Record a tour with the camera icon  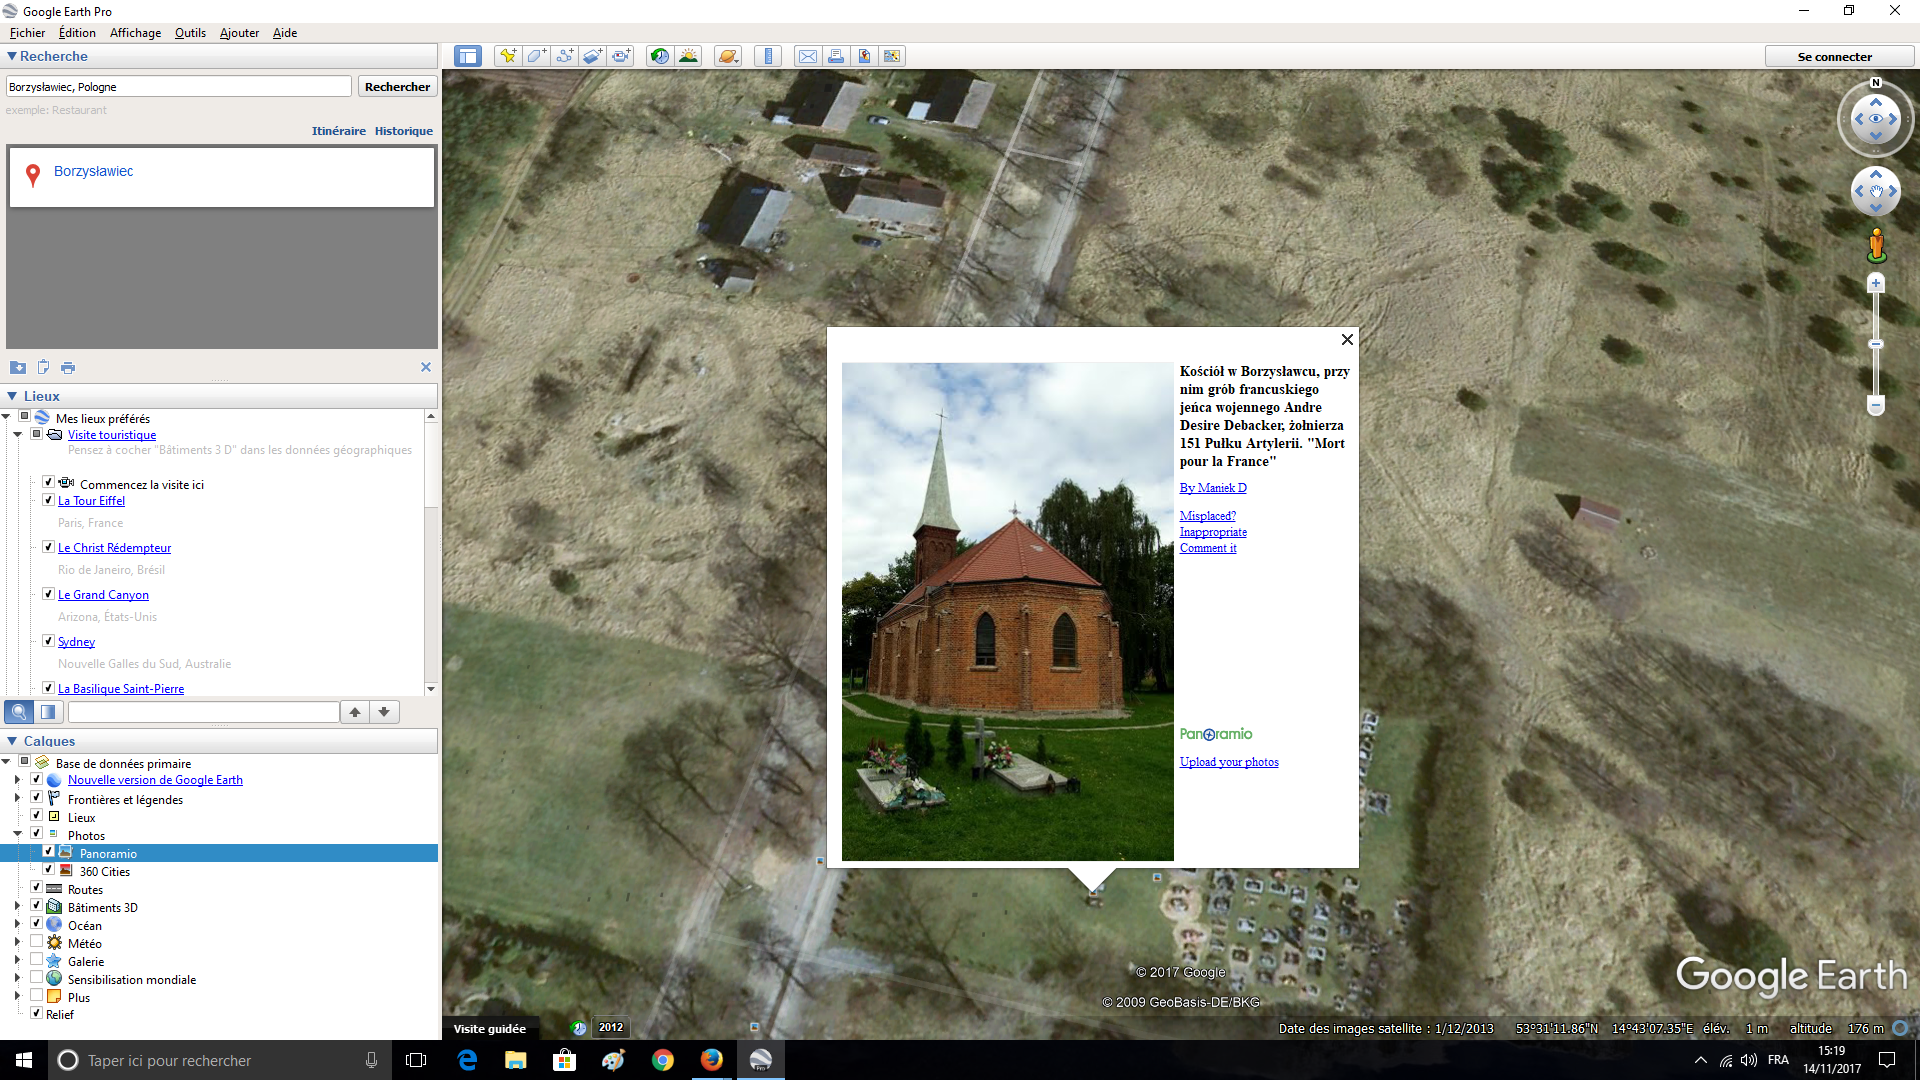coord(621,56)
